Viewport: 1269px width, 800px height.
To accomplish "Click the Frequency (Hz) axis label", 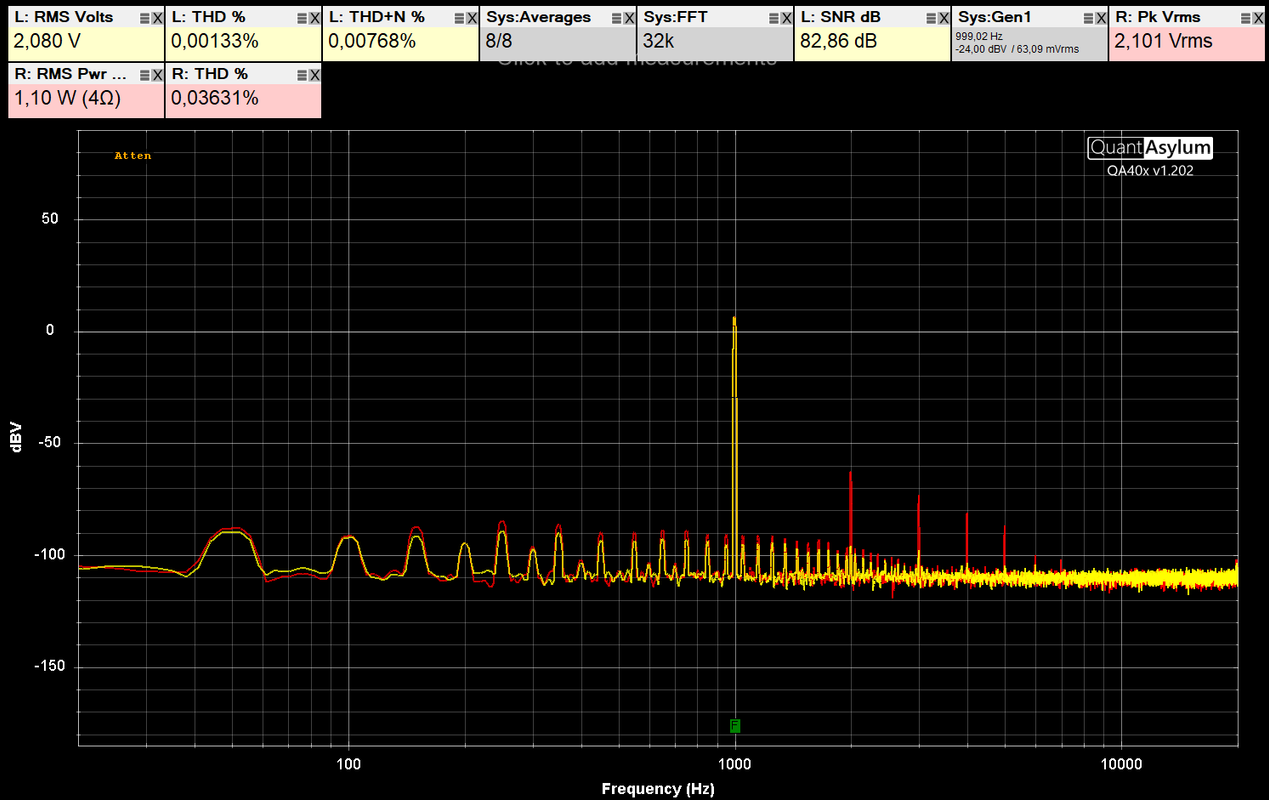I will (658, 789).
